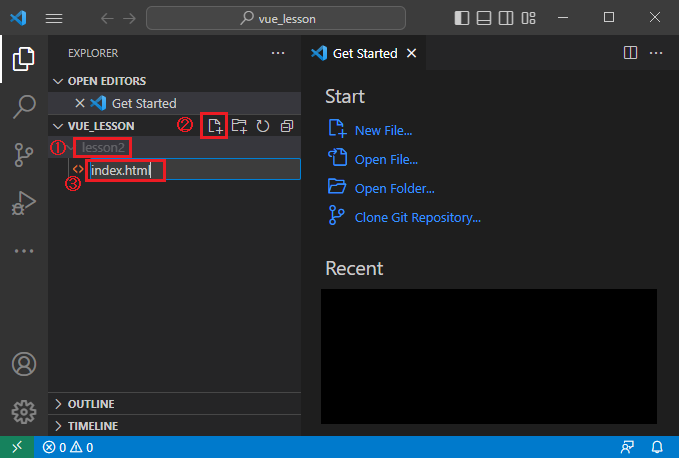Select the Get Started editor tab
The height and width of the screenshot is (458, 679).
(x=364, y=53)
